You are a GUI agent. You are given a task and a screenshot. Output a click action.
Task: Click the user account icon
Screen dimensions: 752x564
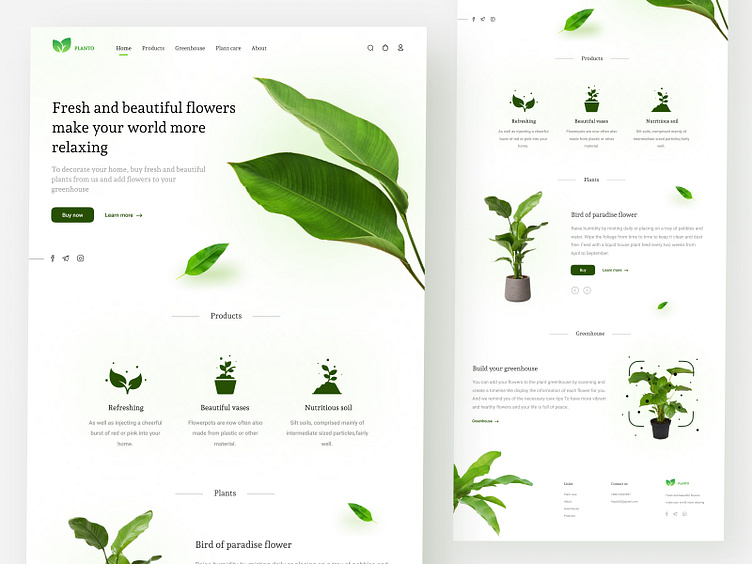(x=400, y=47)
